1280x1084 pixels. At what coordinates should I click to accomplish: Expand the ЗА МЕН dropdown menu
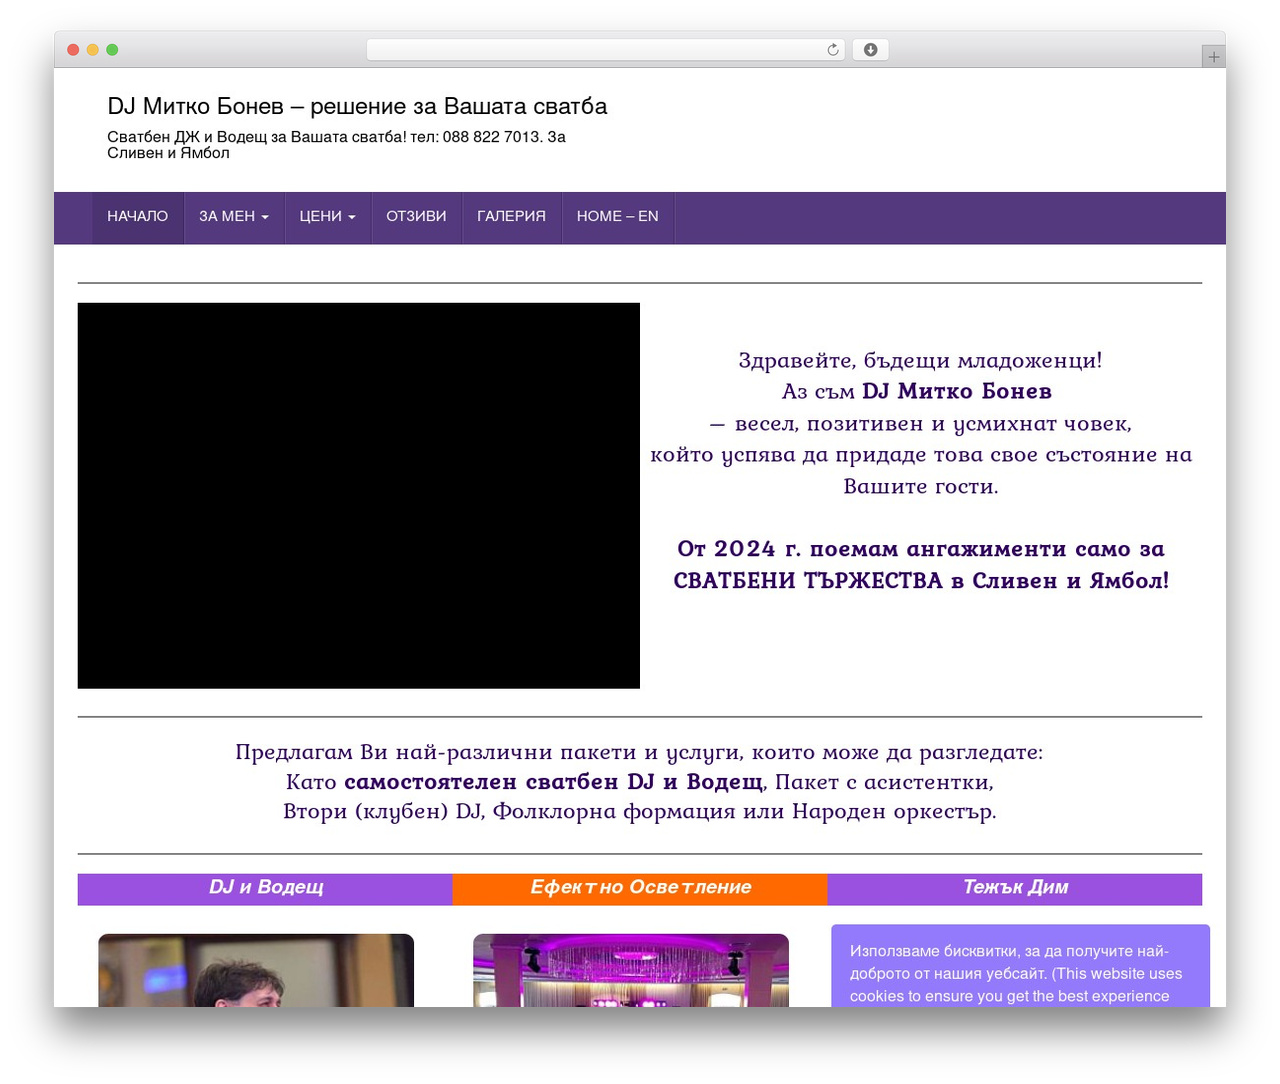234,216
